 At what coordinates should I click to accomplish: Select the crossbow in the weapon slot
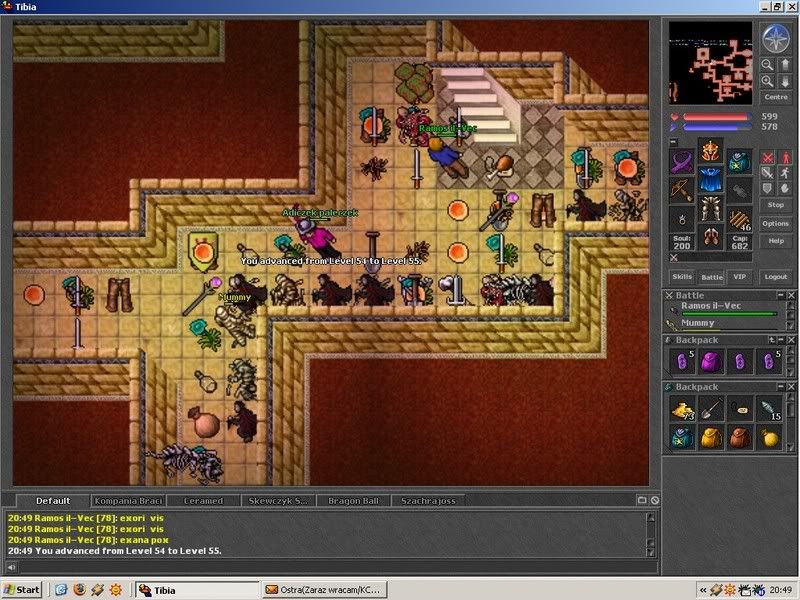(682, 190)
